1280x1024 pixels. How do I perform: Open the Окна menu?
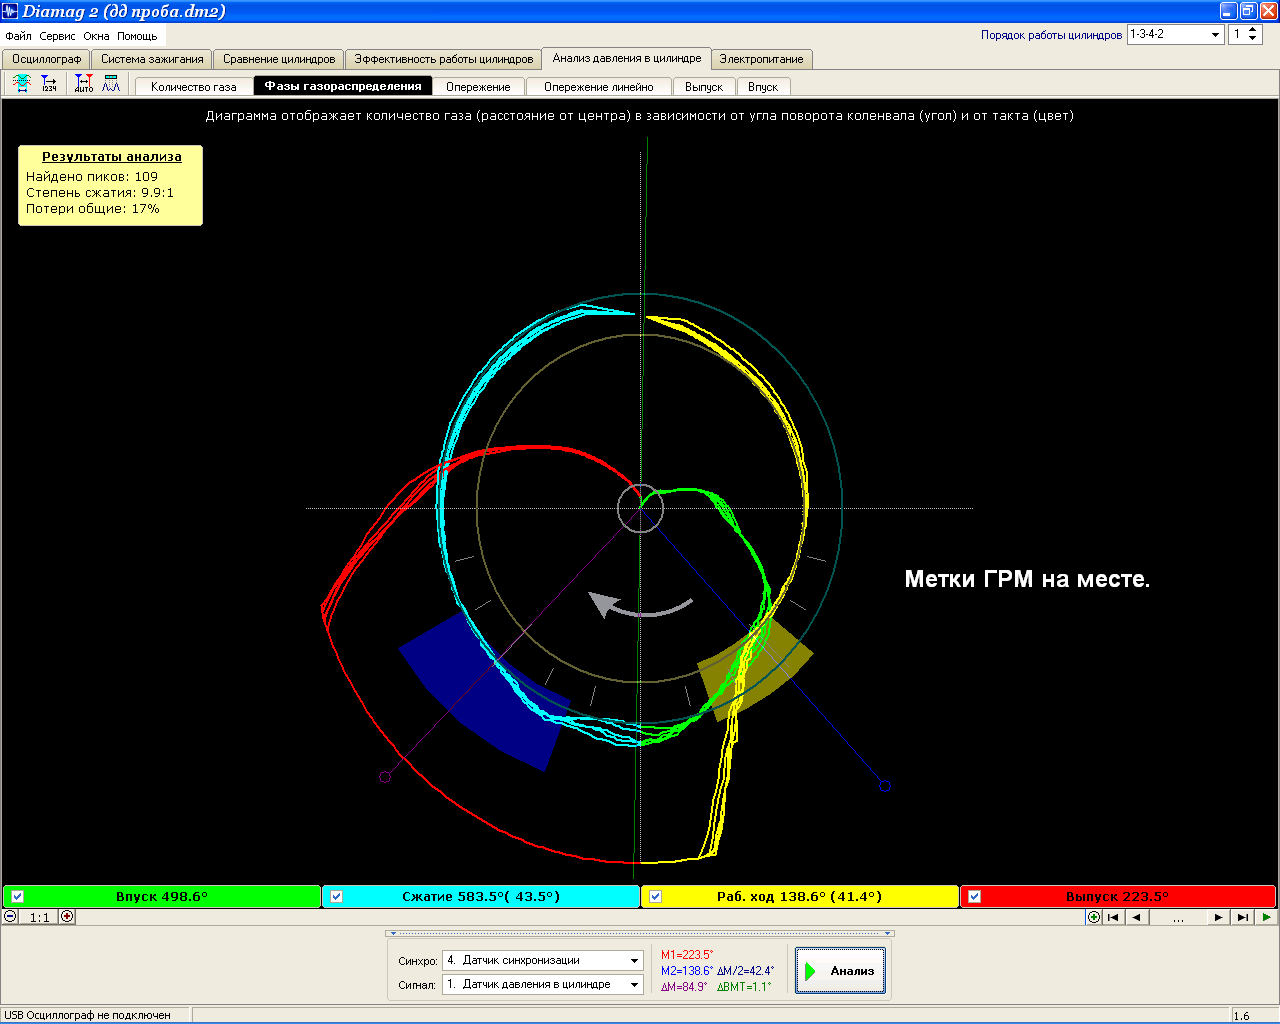[96, 36]
